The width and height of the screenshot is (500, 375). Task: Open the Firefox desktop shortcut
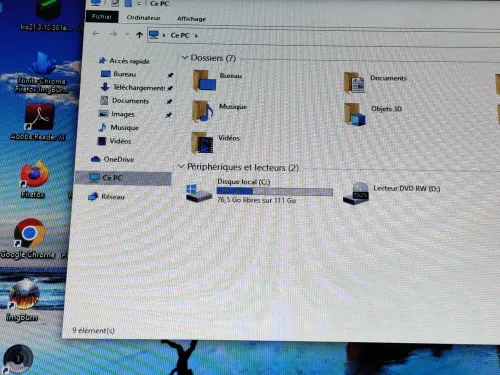pyautogui.click(x=34, y=179)
